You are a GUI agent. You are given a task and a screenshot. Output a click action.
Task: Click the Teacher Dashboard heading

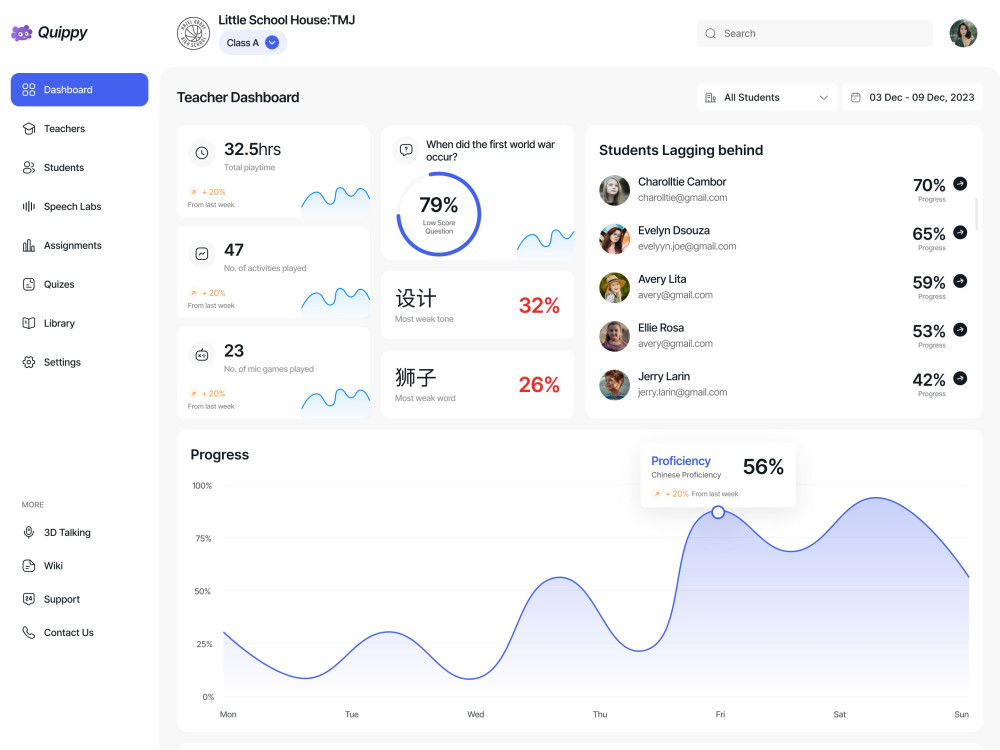pyautogui.click(x=238, y=98)
